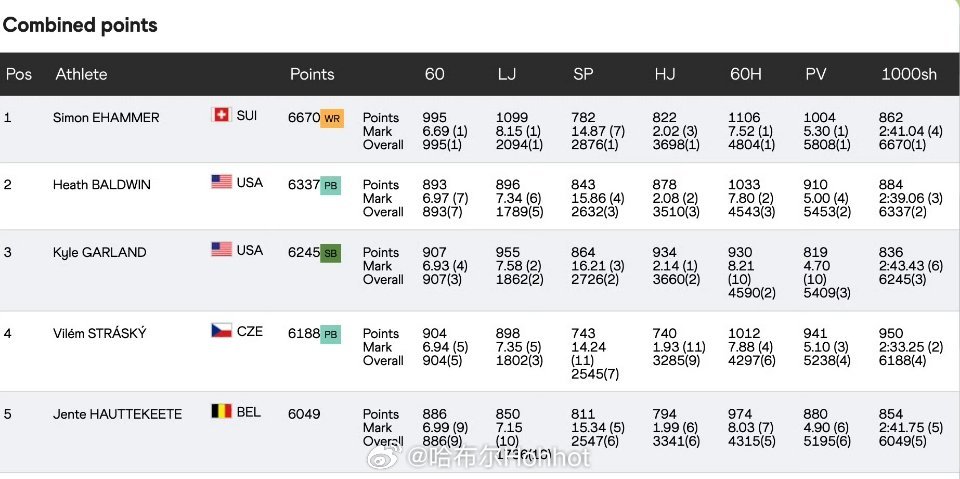The width and height of the screenshot is (960, 479).
Task: Click the Belgium flag icon
Action: (221, 411)
